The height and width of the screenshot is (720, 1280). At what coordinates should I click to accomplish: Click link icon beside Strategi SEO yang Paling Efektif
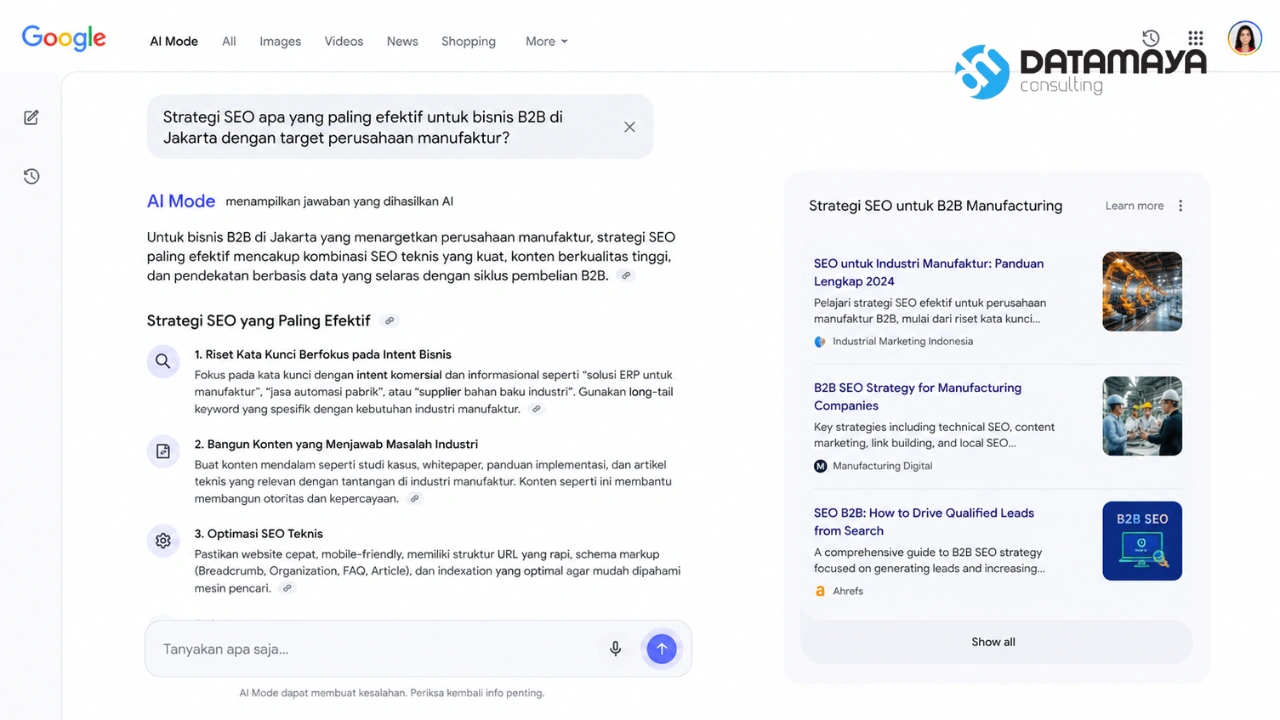(390, 321)
